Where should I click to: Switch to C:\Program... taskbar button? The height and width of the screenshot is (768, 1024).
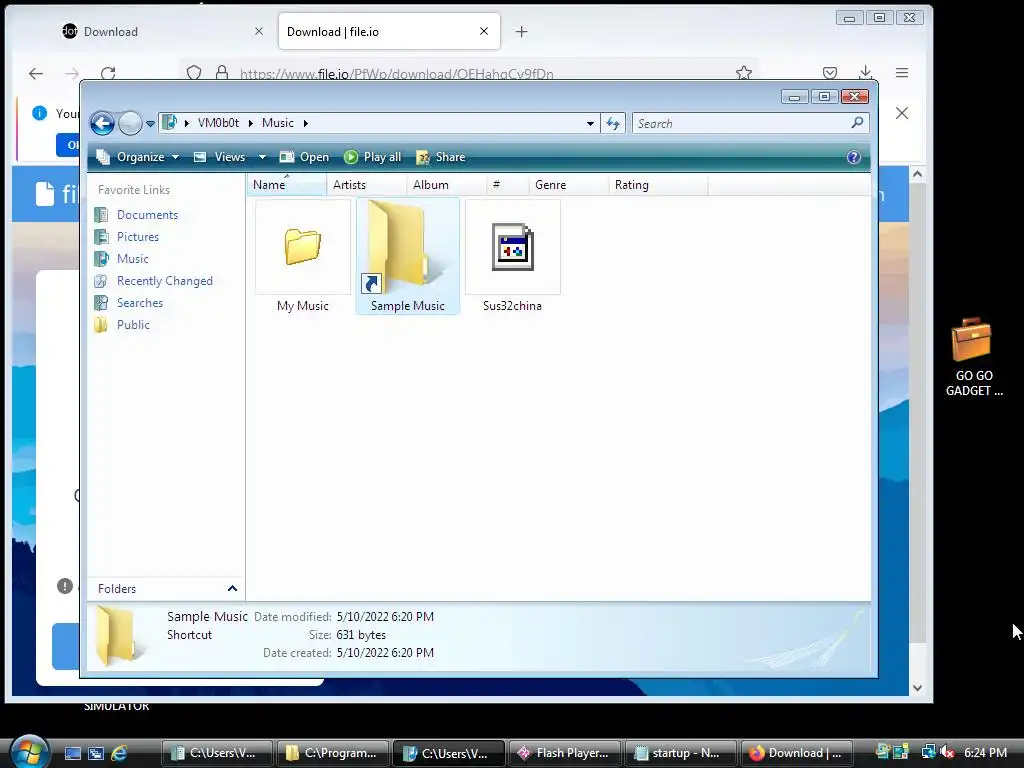[333, 753]
